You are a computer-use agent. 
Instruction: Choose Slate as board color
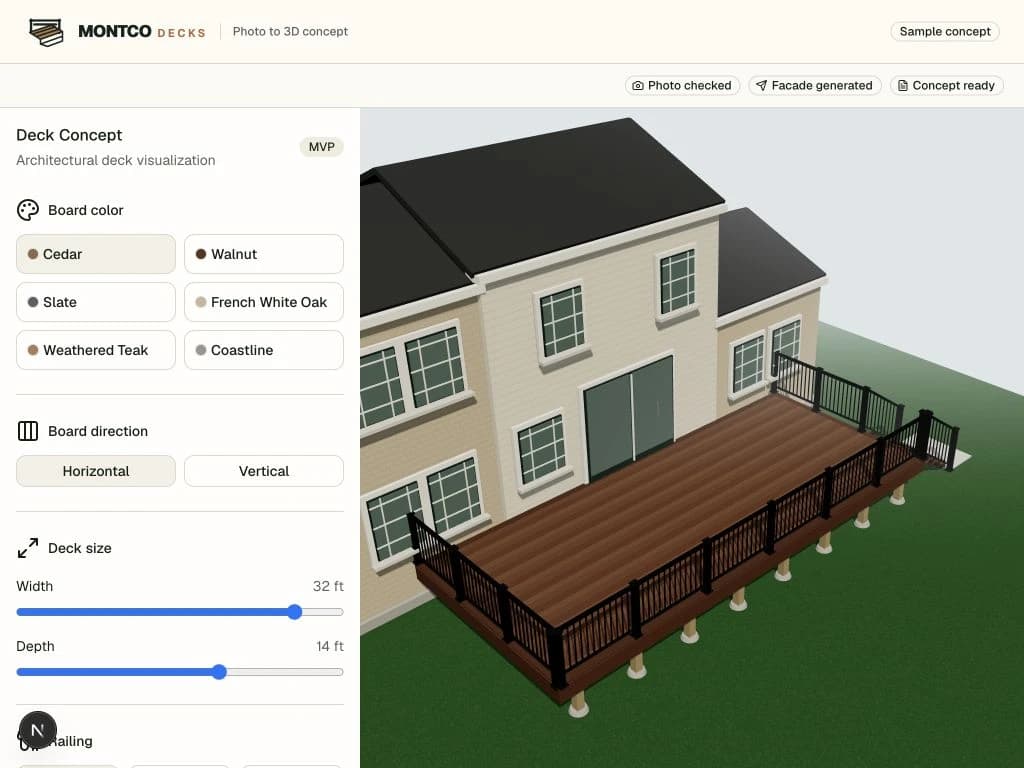[x=96, y=302]
